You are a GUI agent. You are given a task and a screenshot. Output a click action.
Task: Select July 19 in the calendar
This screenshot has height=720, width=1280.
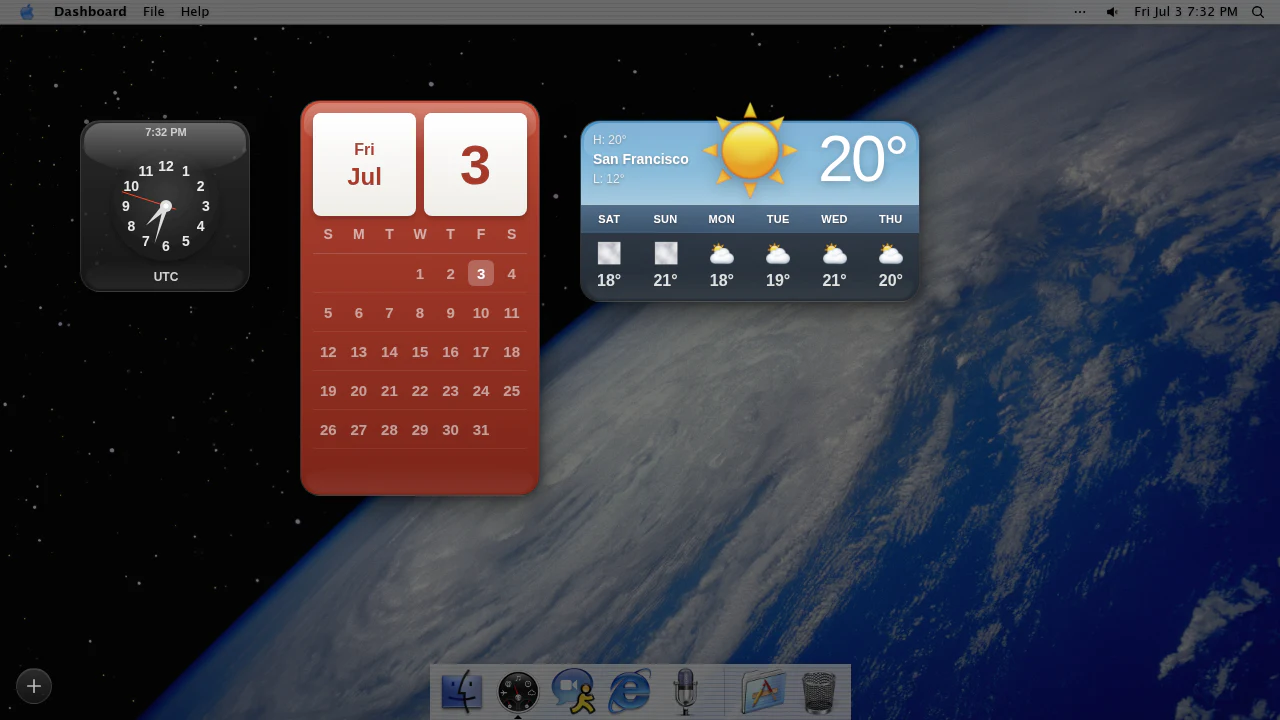point(328,391)
